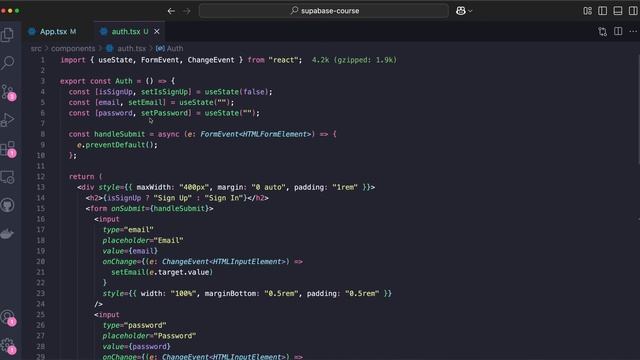The height and width of the screenshot is (360, 640).
Task: Click the import cost '4.2k (gzipped: 1.9k)' text
Action: (x=354, y=60)
